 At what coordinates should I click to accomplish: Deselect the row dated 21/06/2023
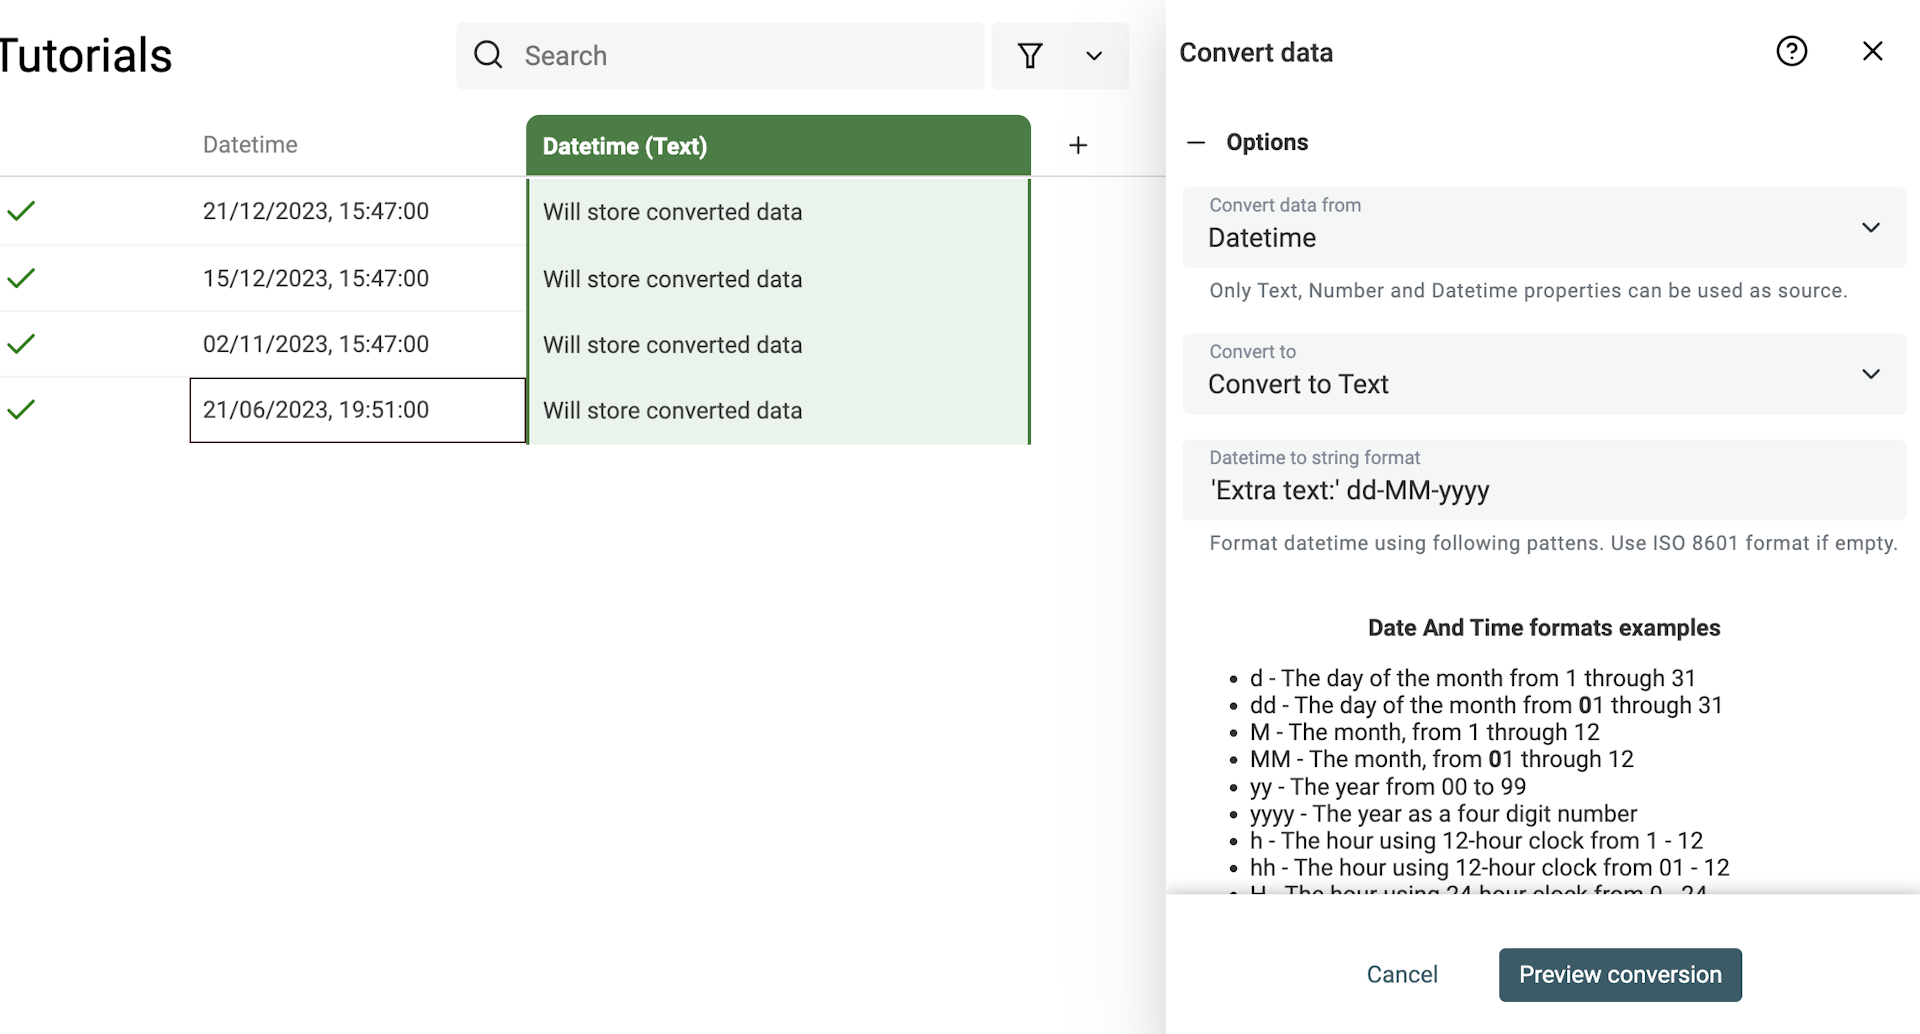[21, 409]
